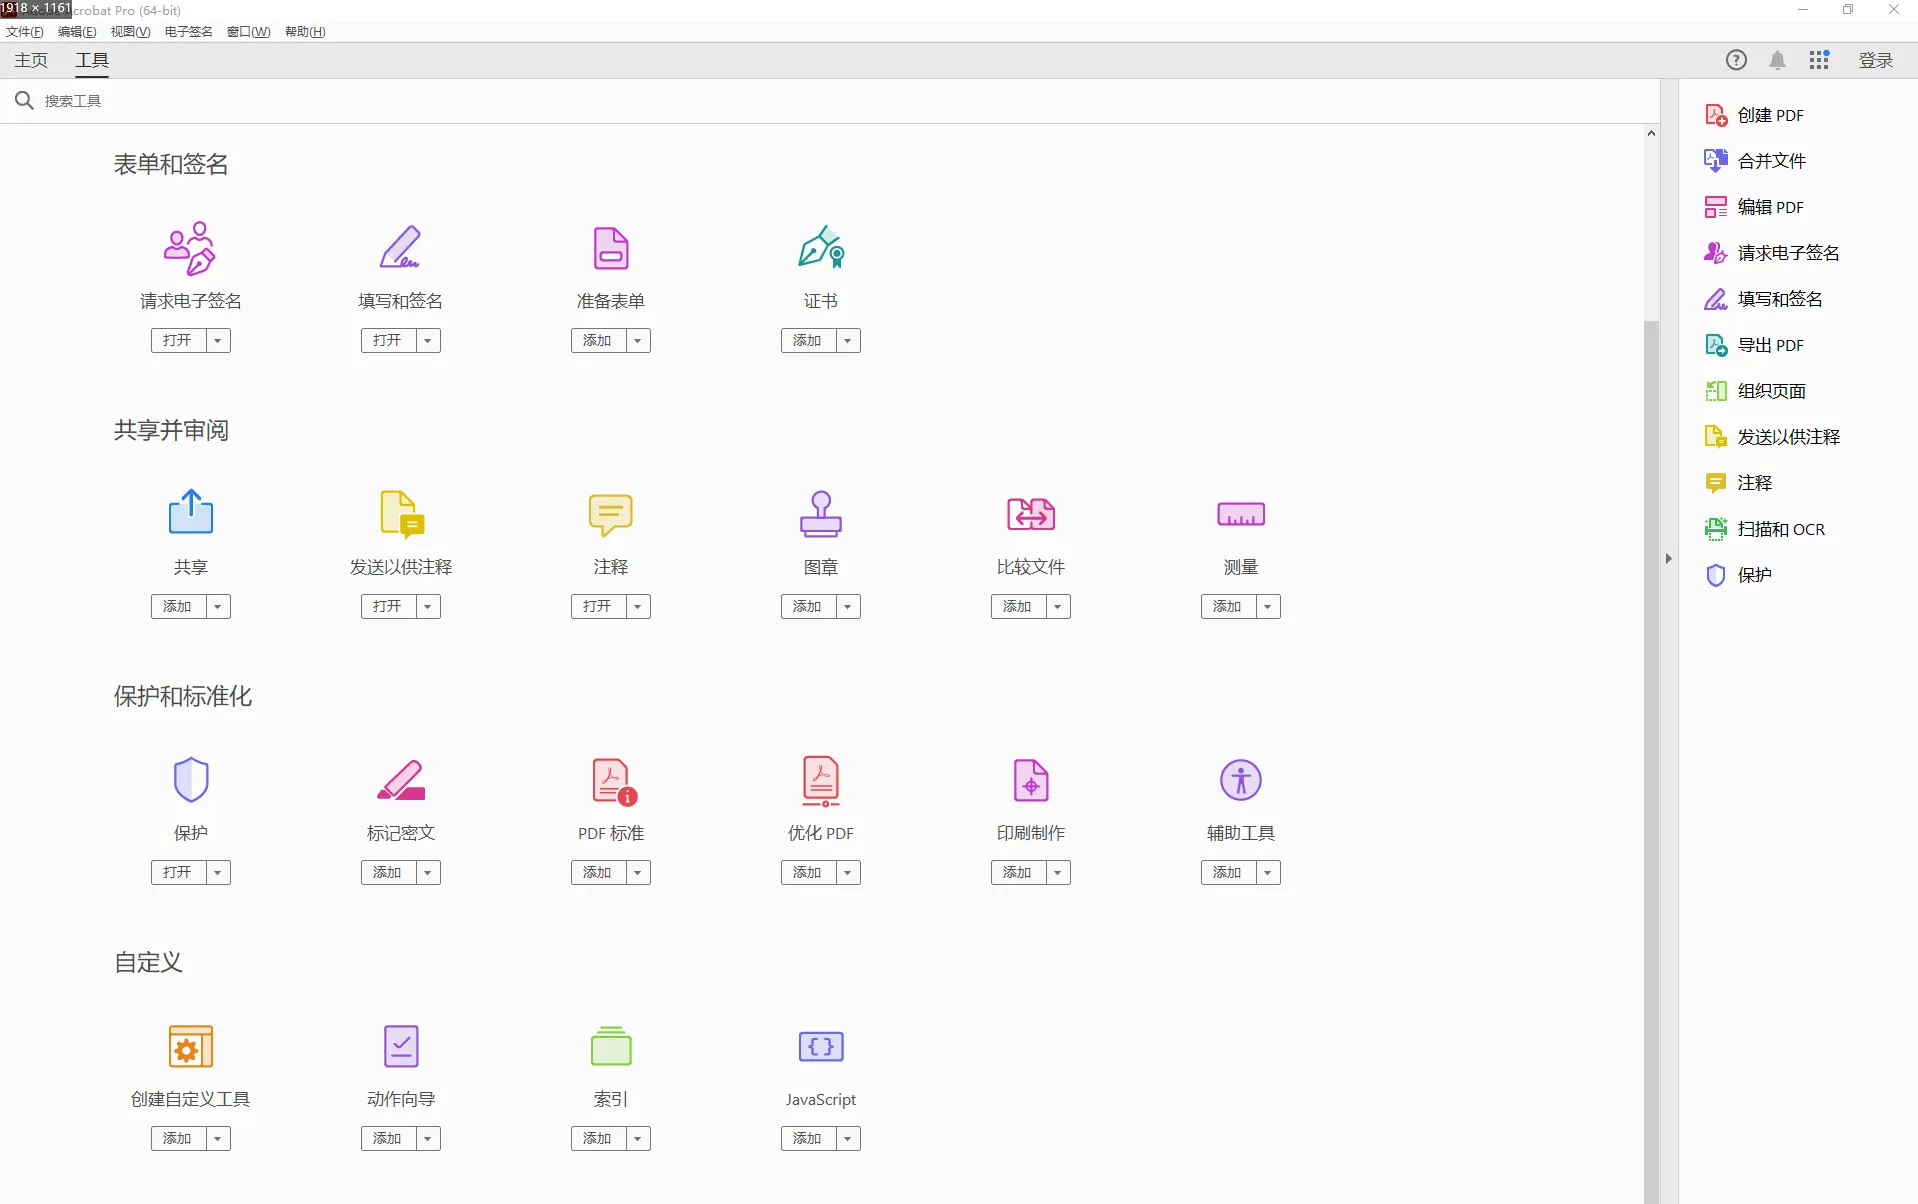Collapse the right pane using the arrow handle
Viewport: 1918px width, 1204px height.
pos(1668,559)
